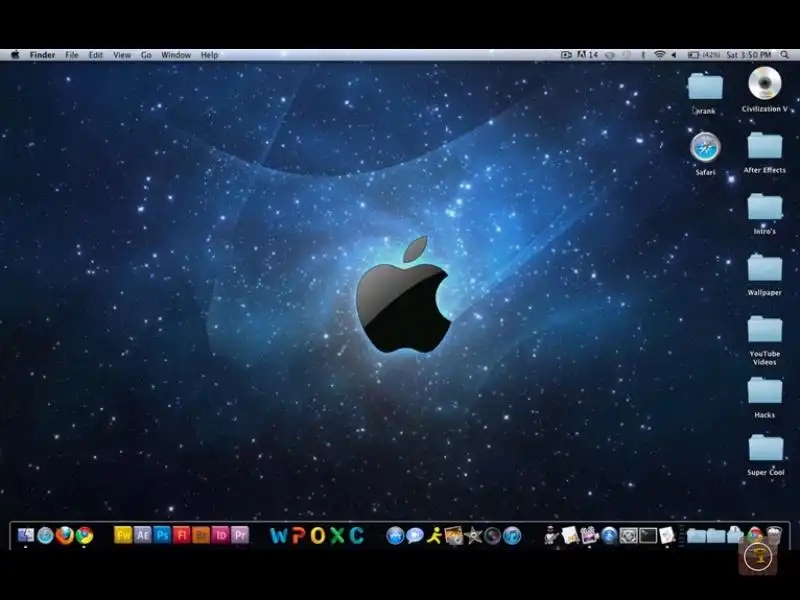Screen dimensions: 800x600
Task: Launch Google Chrome from the dock
Action: coord(85,535)
